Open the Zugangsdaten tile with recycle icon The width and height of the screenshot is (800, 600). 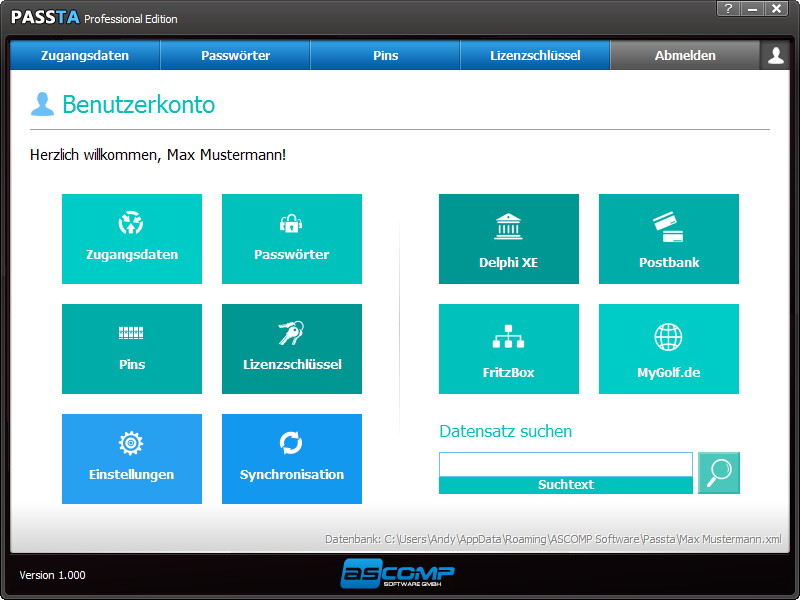132,239
